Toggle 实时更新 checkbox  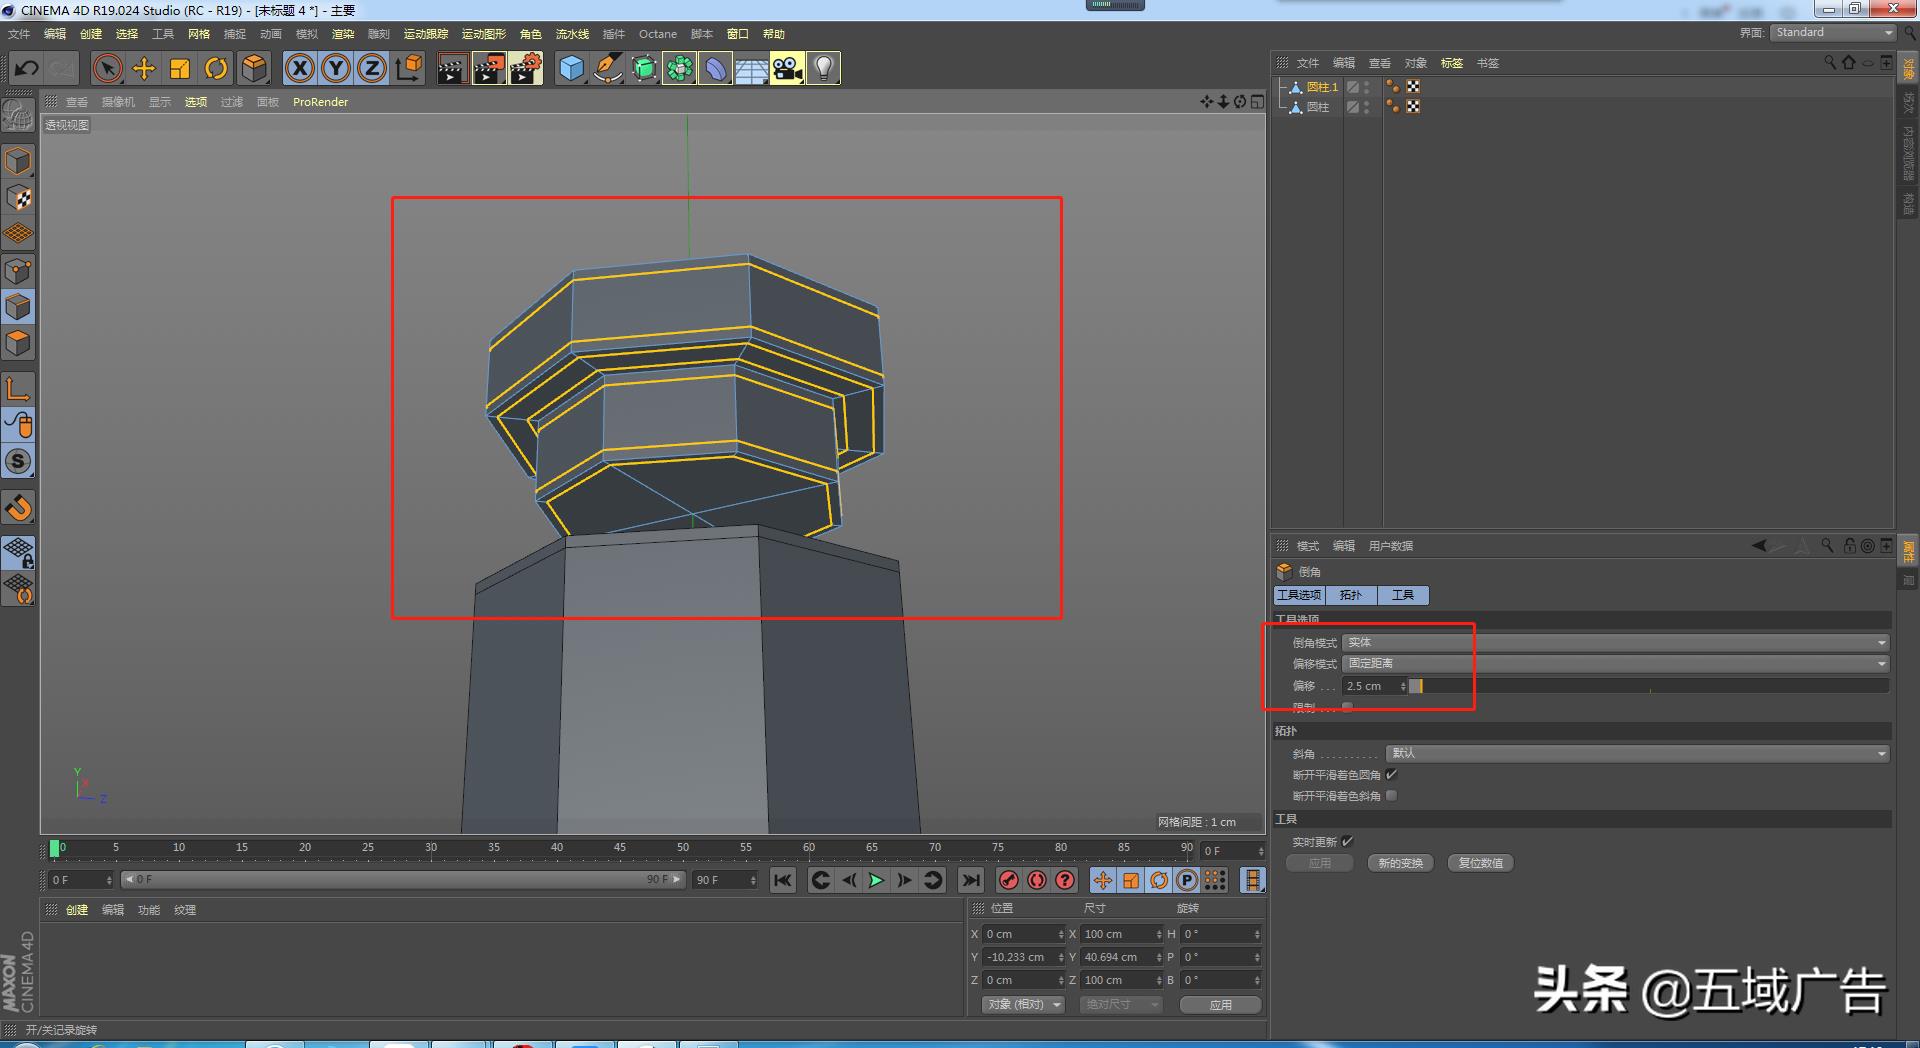point(1348,841)
